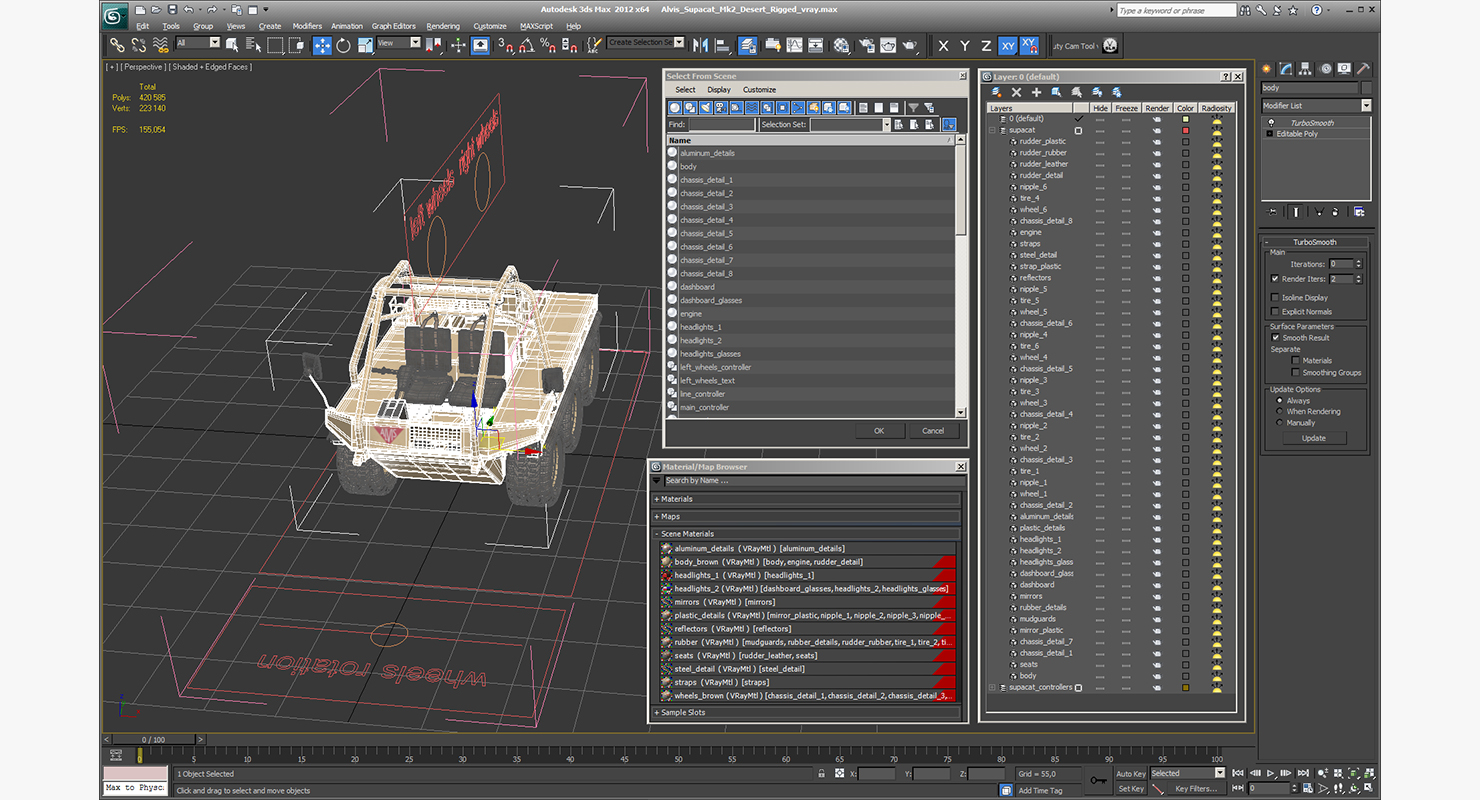
Task: Click the Key Filters button
Action: coord(1197,789)
